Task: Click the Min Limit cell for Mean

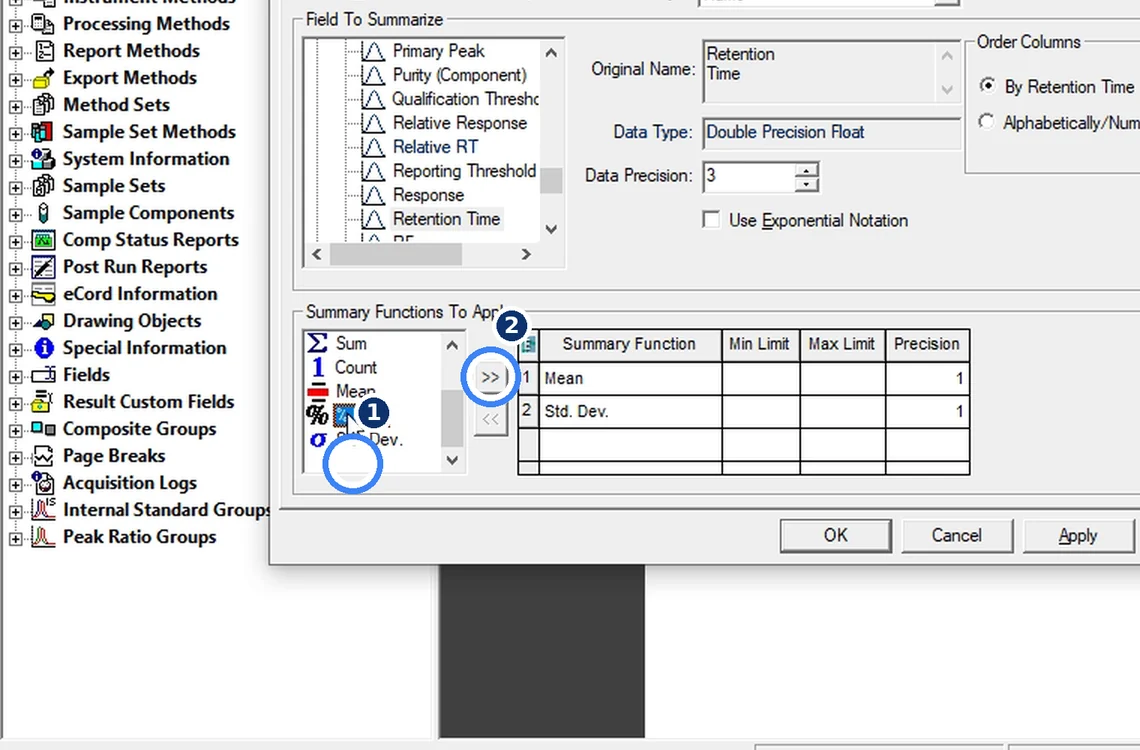Action: pyautogui.click(x=760, y=378)
